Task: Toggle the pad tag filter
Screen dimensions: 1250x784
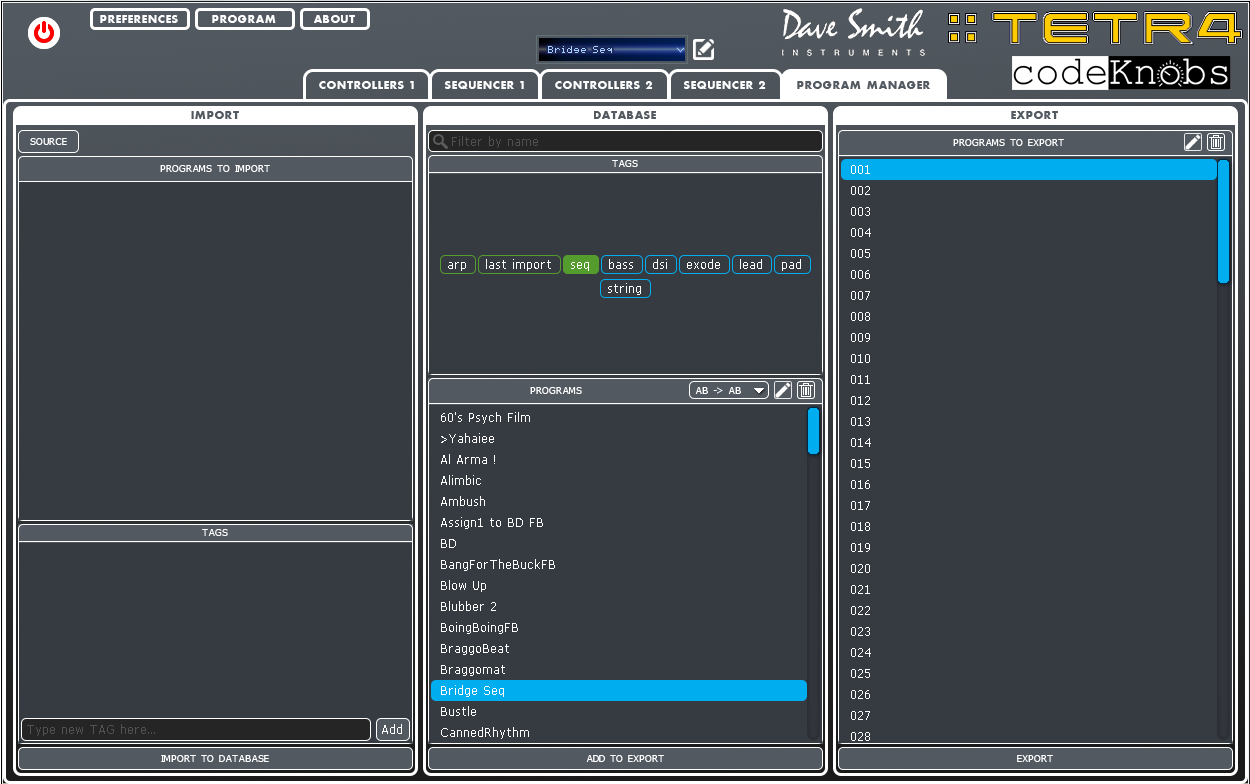Action: [792, 265]
